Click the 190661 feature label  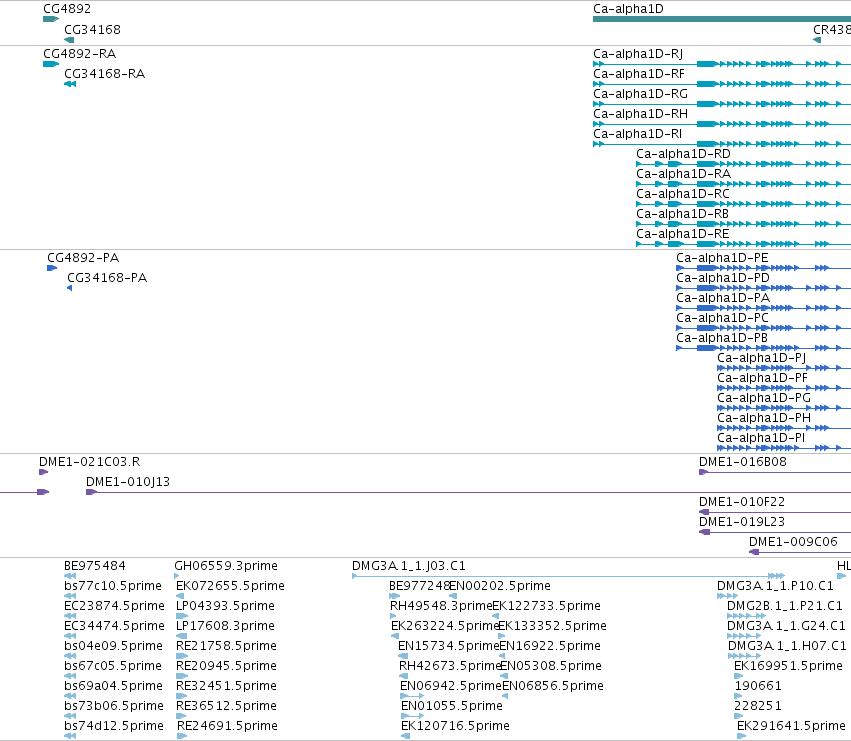pos(758,686)
